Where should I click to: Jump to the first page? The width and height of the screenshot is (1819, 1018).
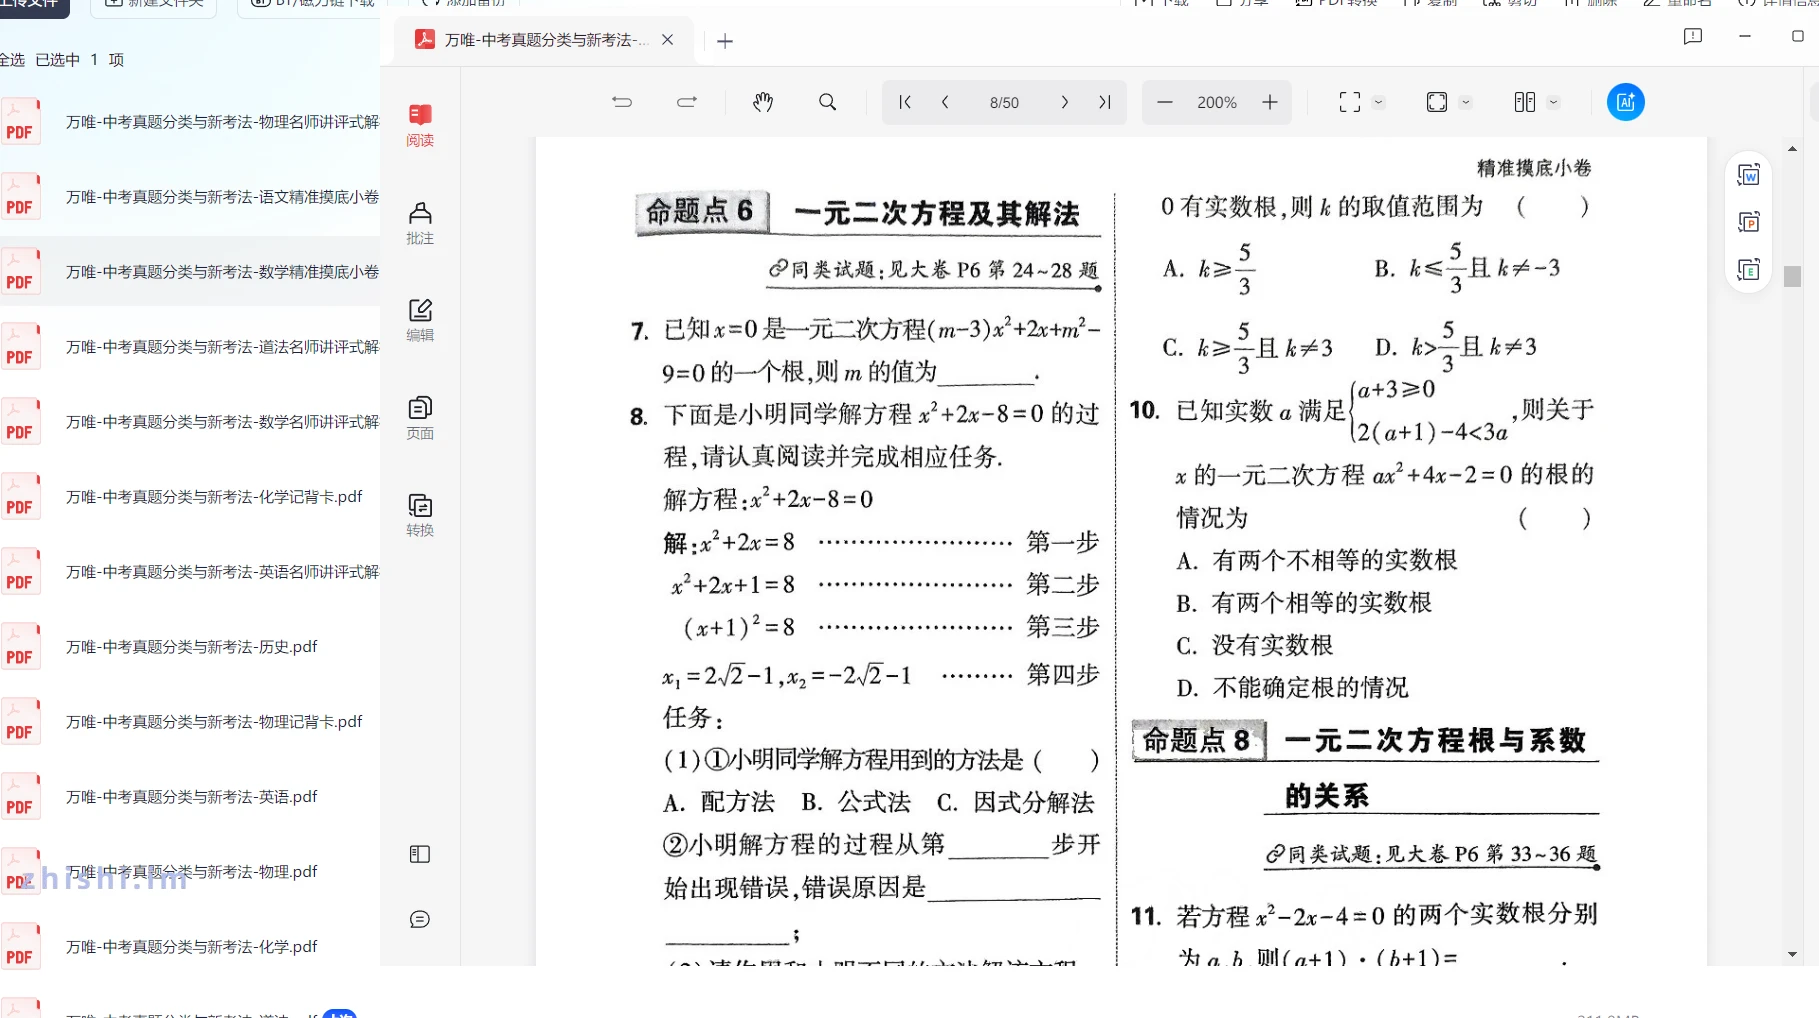coord(905,102)
